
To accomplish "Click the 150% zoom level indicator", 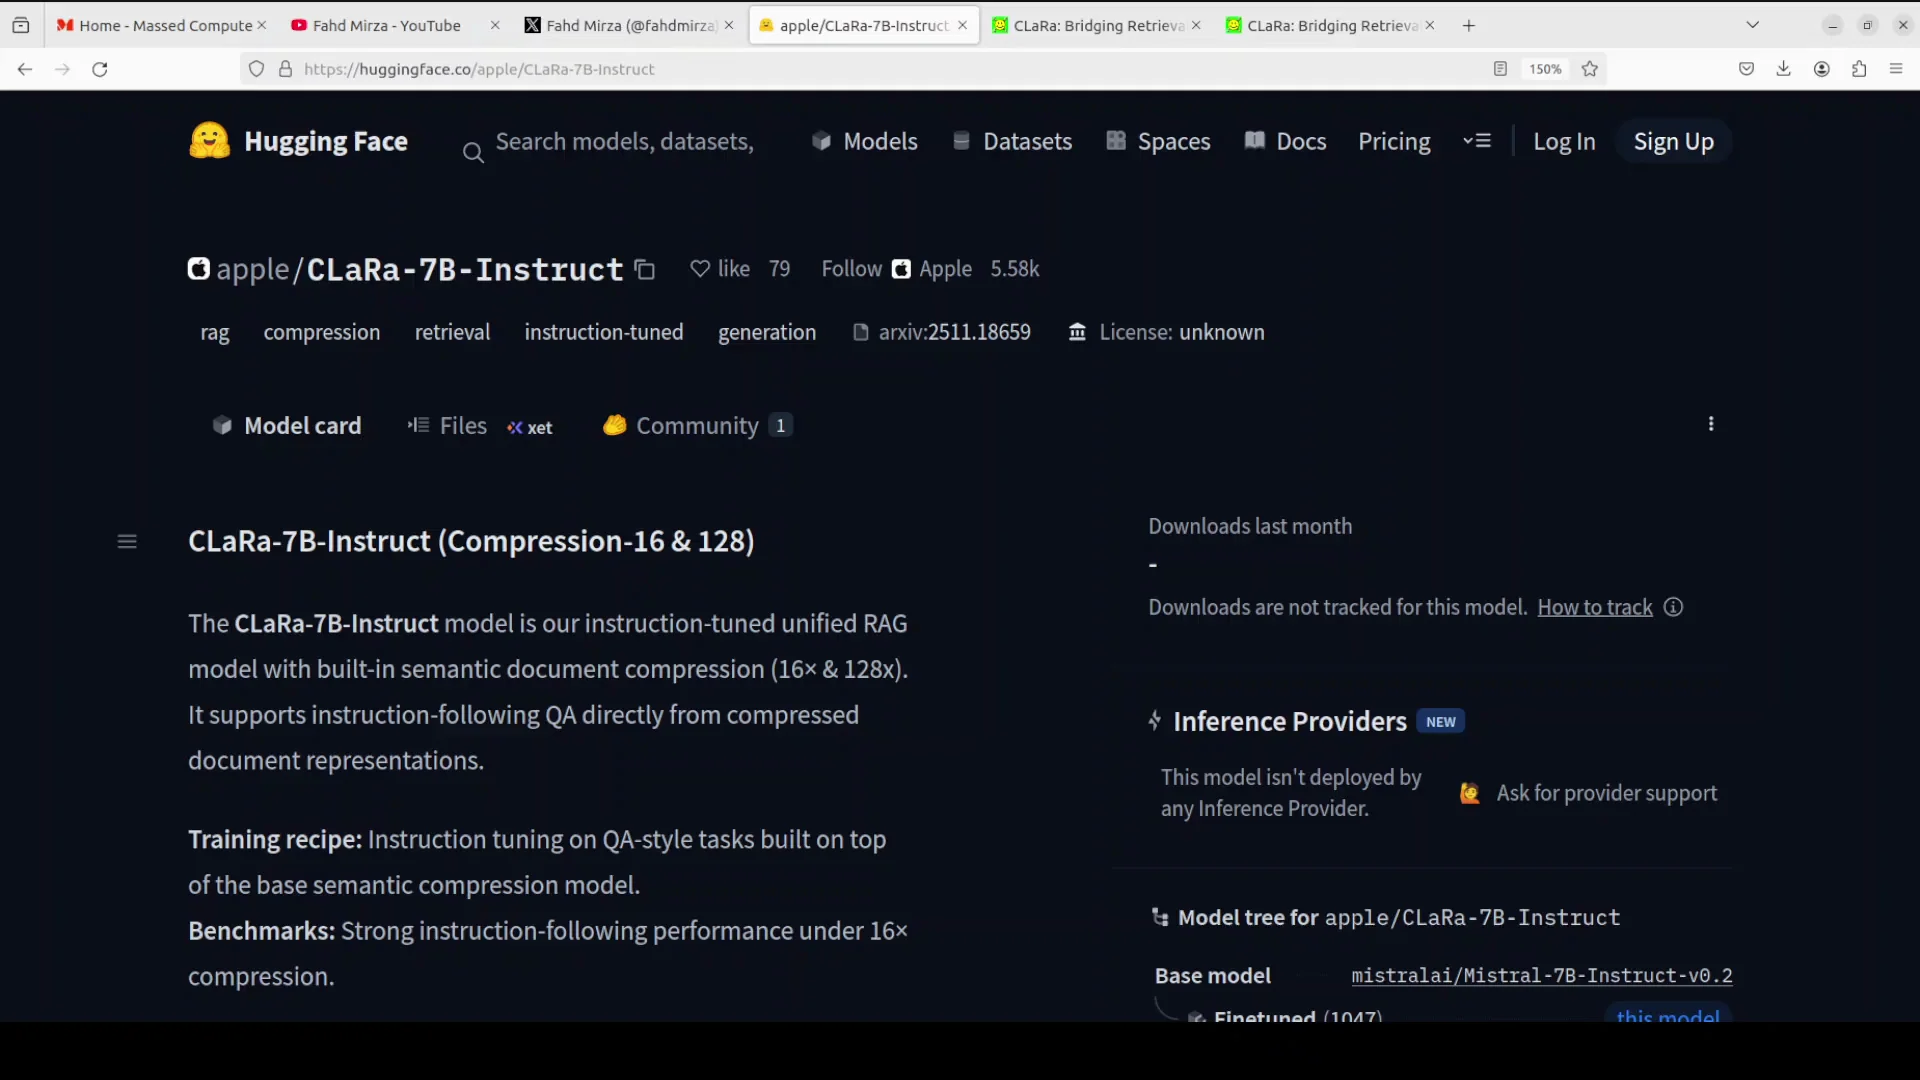I will click(1545, 69).
